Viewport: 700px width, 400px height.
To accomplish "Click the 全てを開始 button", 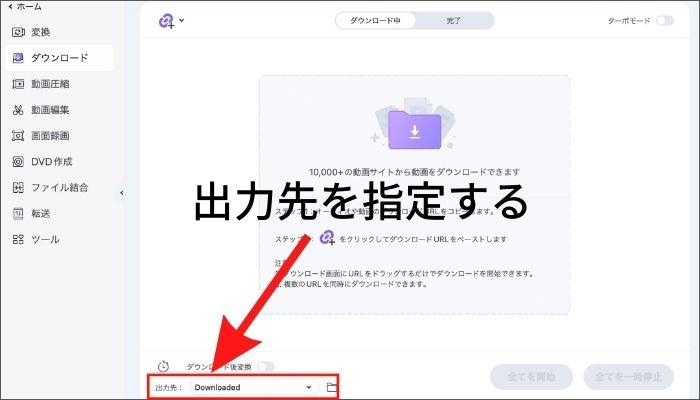I will [x=531, y=377].
